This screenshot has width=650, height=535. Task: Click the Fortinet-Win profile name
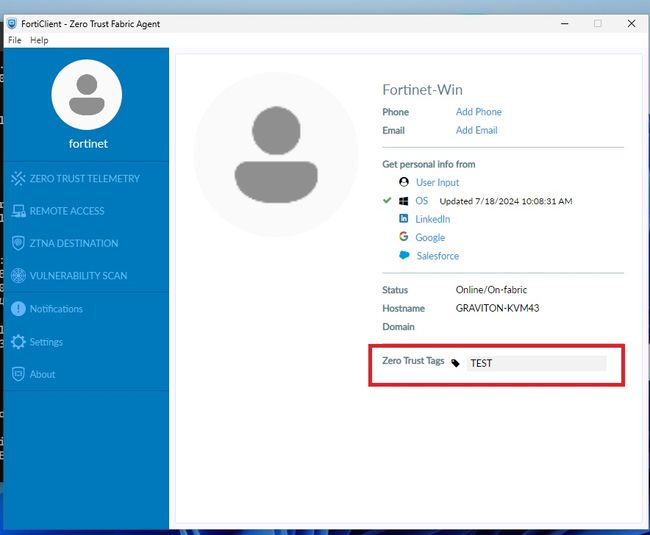422,90
